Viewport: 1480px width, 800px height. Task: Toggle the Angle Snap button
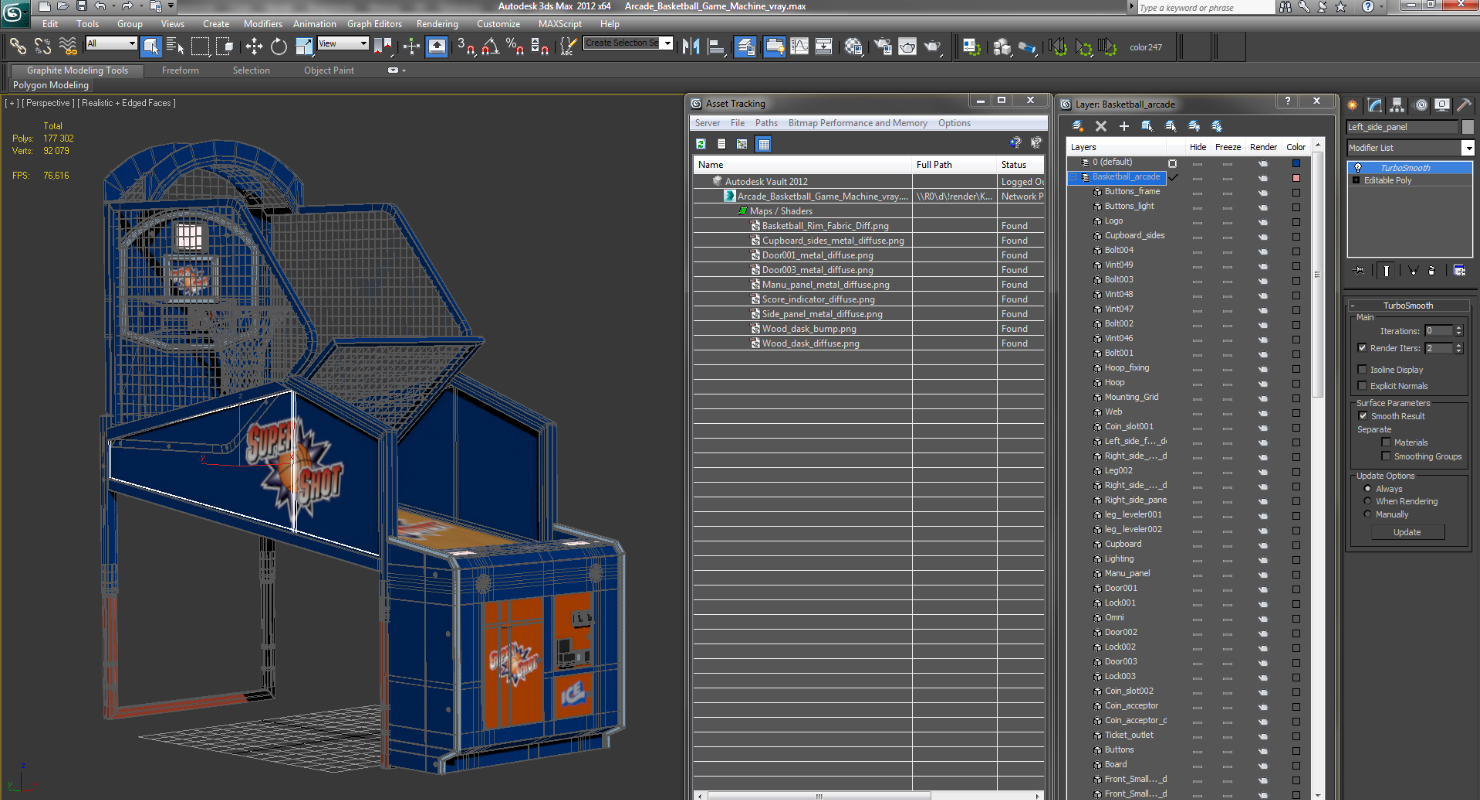point(490,46)
